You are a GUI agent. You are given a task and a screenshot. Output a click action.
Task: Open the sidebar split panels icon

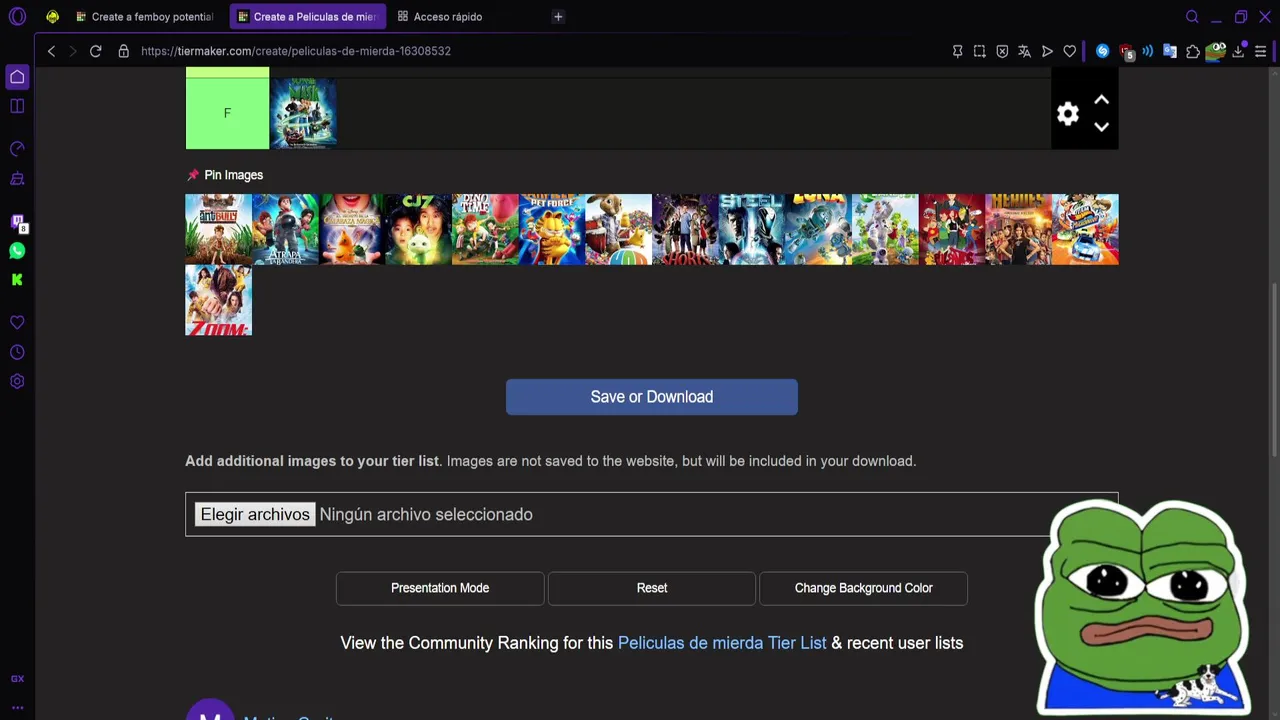tap(17, 106)
